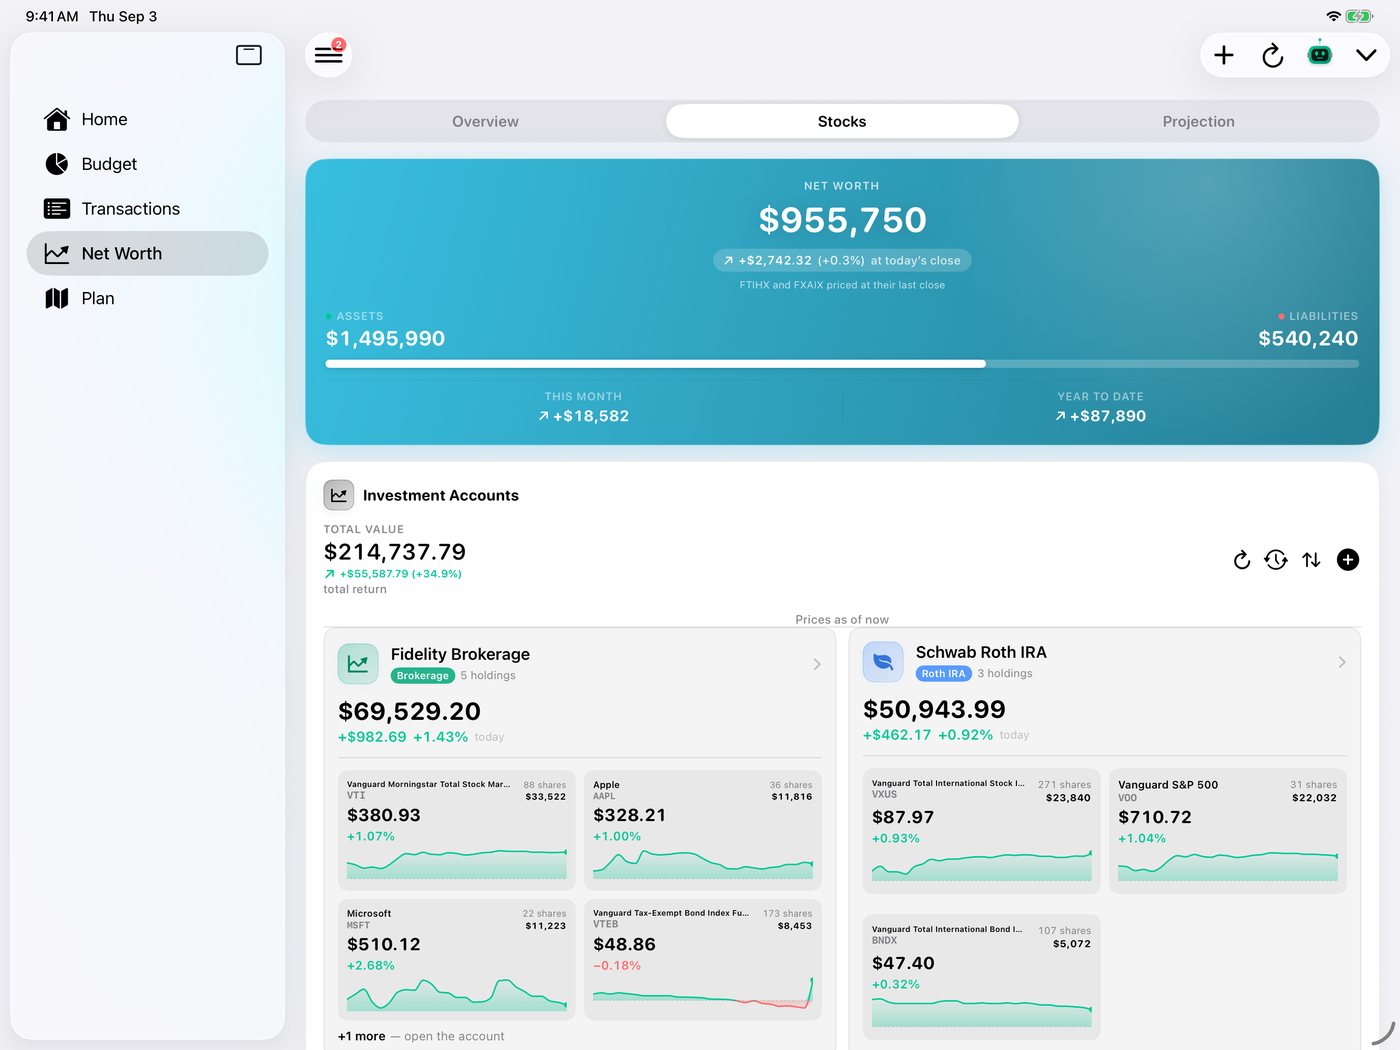Viewport: 1400px width, 1050px height.
Task: Click the Home house icon
Action: tap(57, 119)
